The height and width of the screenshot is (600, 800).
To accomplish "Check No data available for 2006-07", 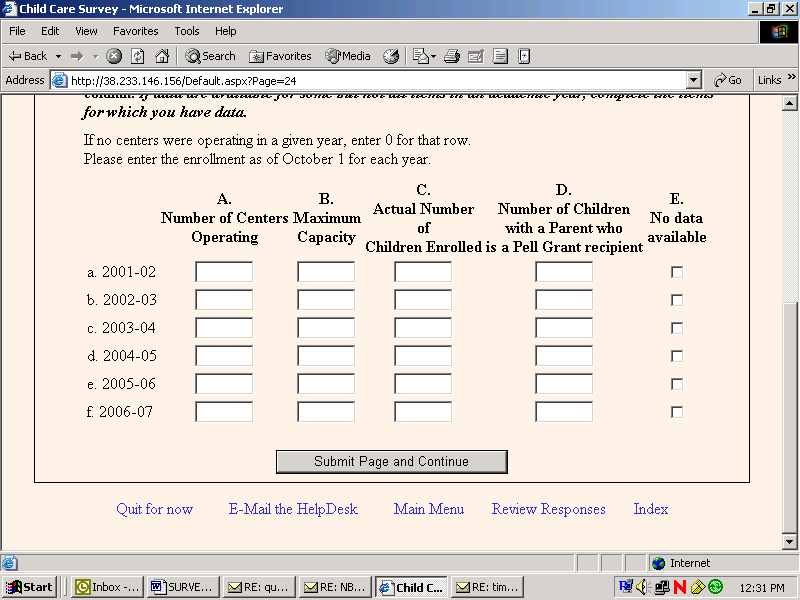I will coord(677,412).
